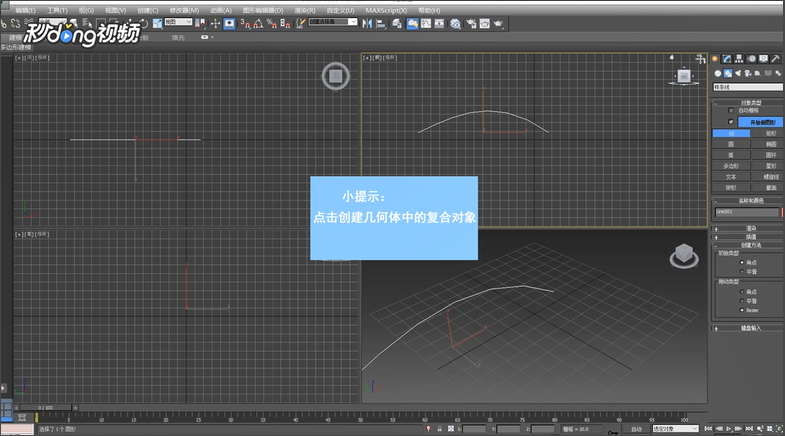
Task: Click the Align tool icon
Action: pos(381,23)
